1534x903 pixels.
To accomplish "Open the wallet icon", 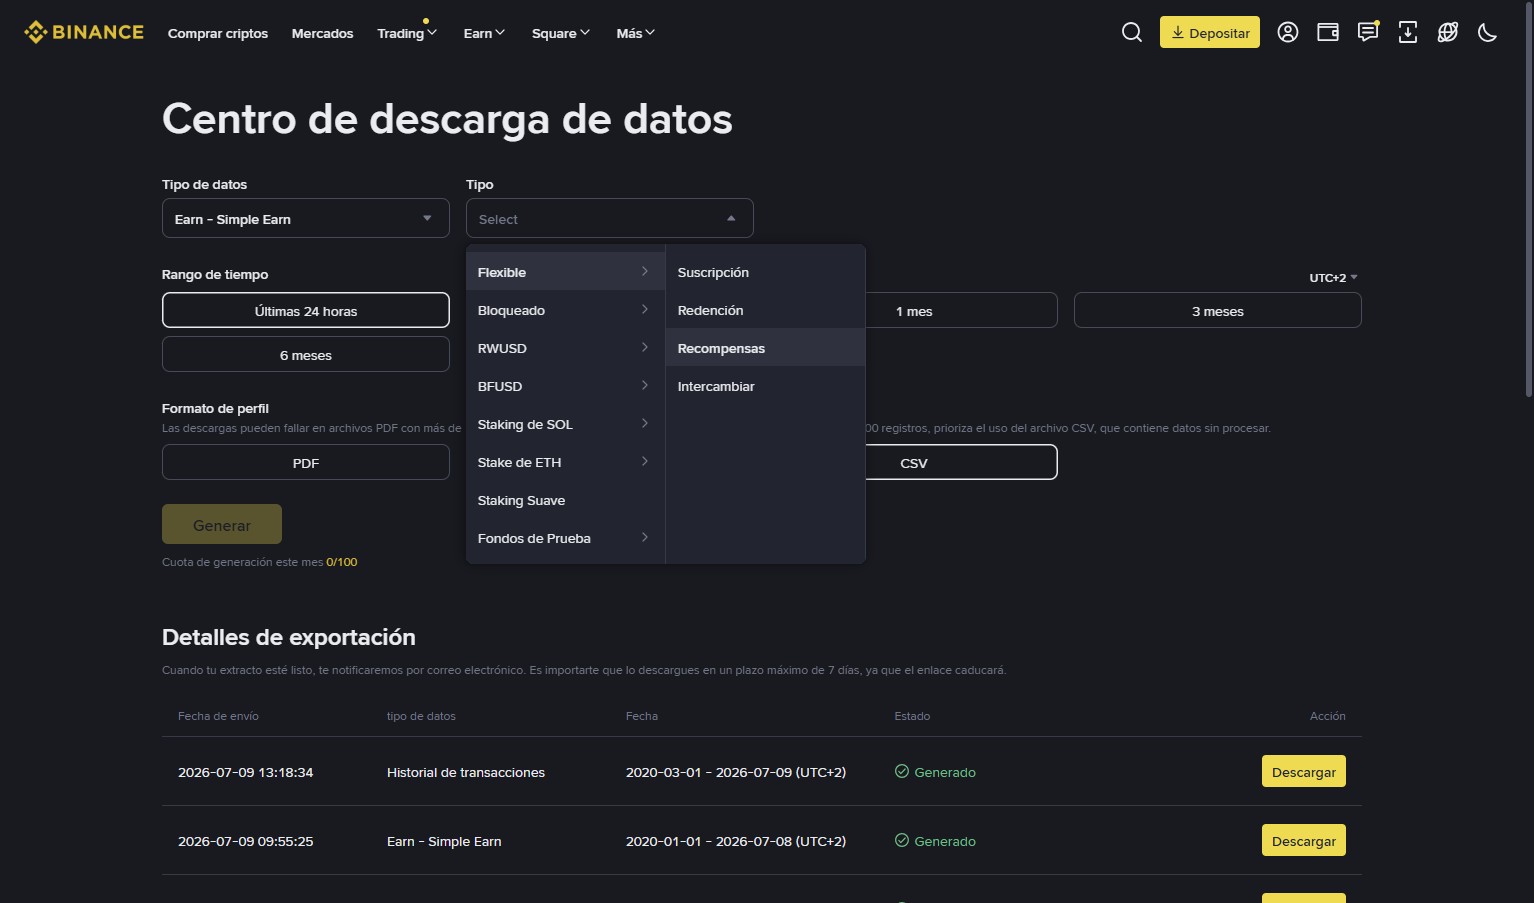I will coord(1328,32).
